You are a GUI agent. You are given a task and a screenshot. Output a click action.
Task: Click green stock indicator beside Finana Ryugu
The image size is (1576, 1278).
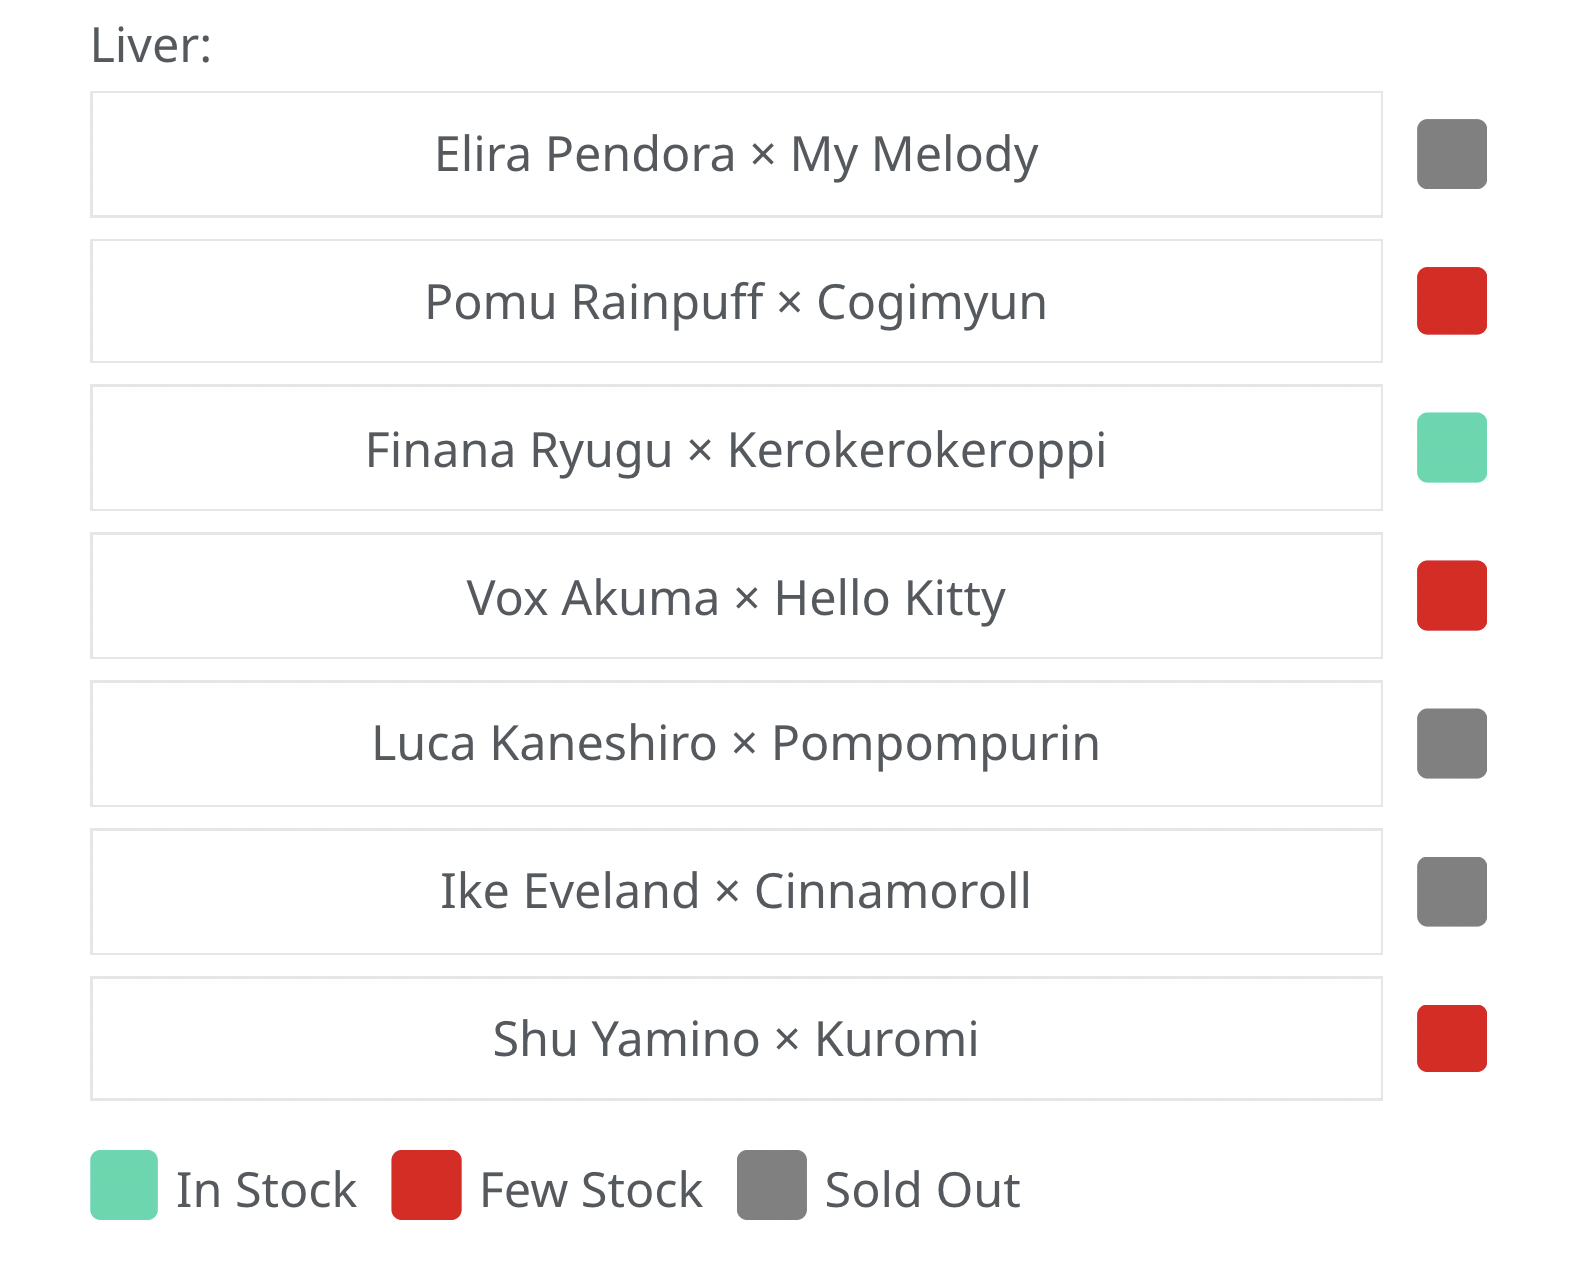(x=1451, y=448)
